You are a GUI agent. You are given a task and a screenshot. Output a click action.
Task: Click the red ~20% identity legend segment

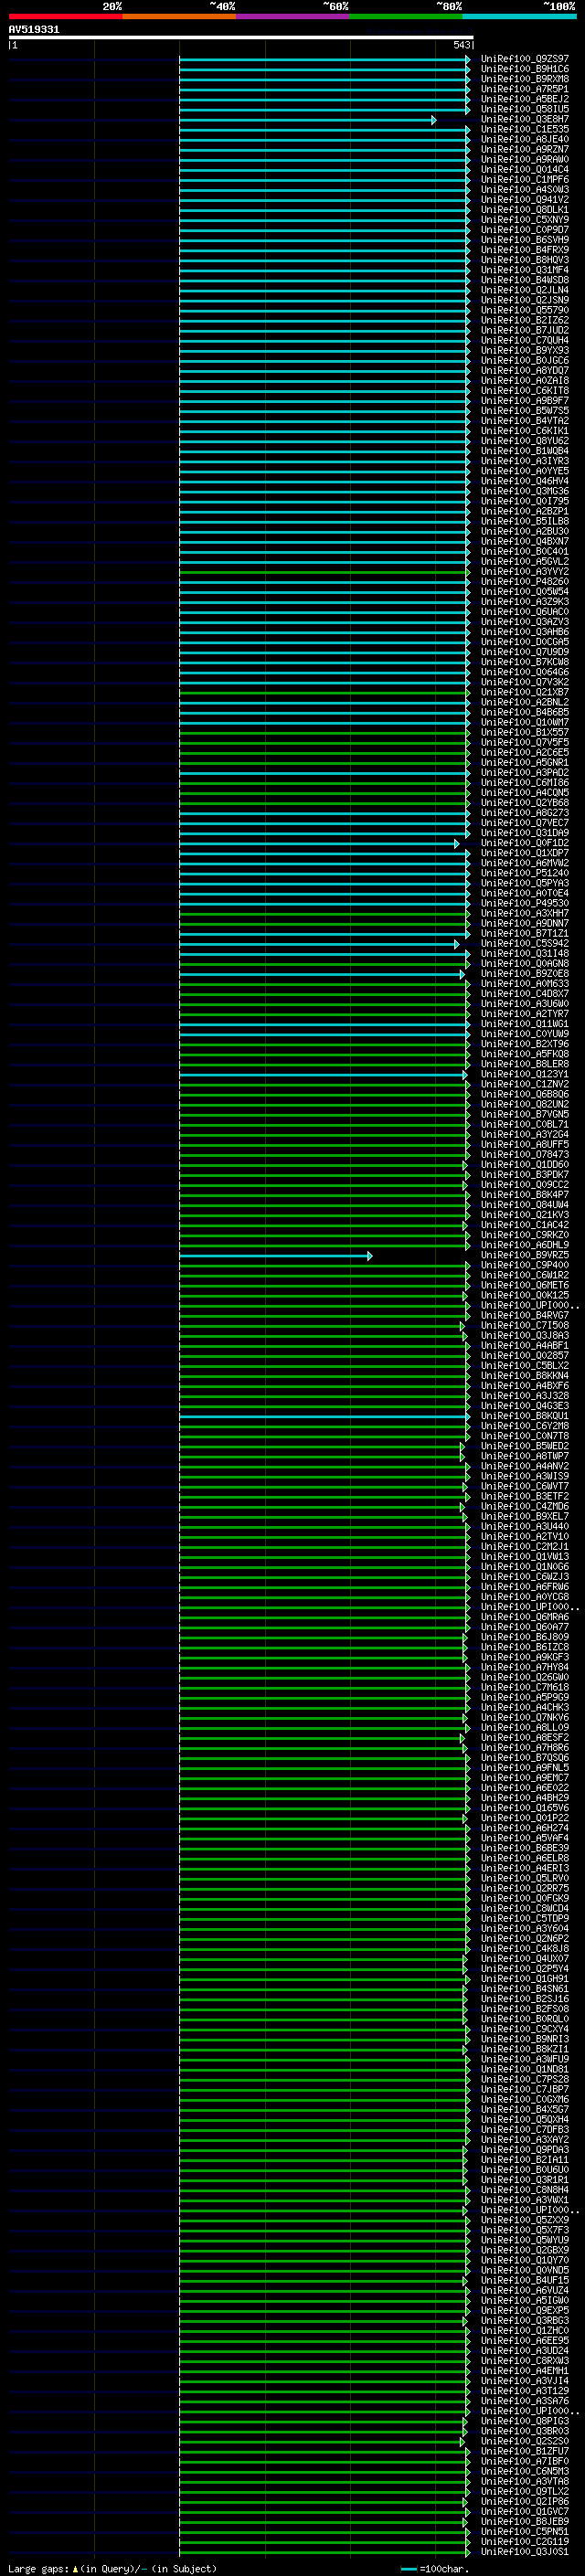pyautogui.click(x=66, y=16)
